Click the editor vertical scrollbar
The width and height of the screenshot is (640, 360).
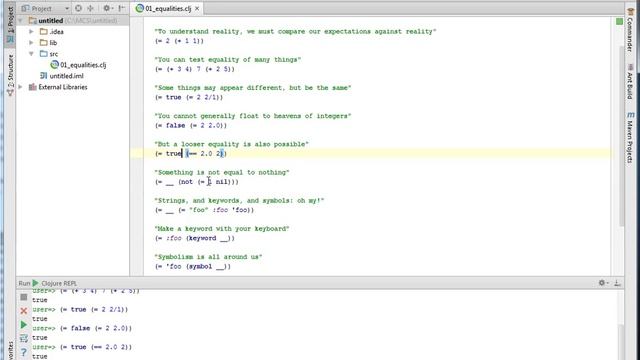pyautogui.click(x=621, y=135)
